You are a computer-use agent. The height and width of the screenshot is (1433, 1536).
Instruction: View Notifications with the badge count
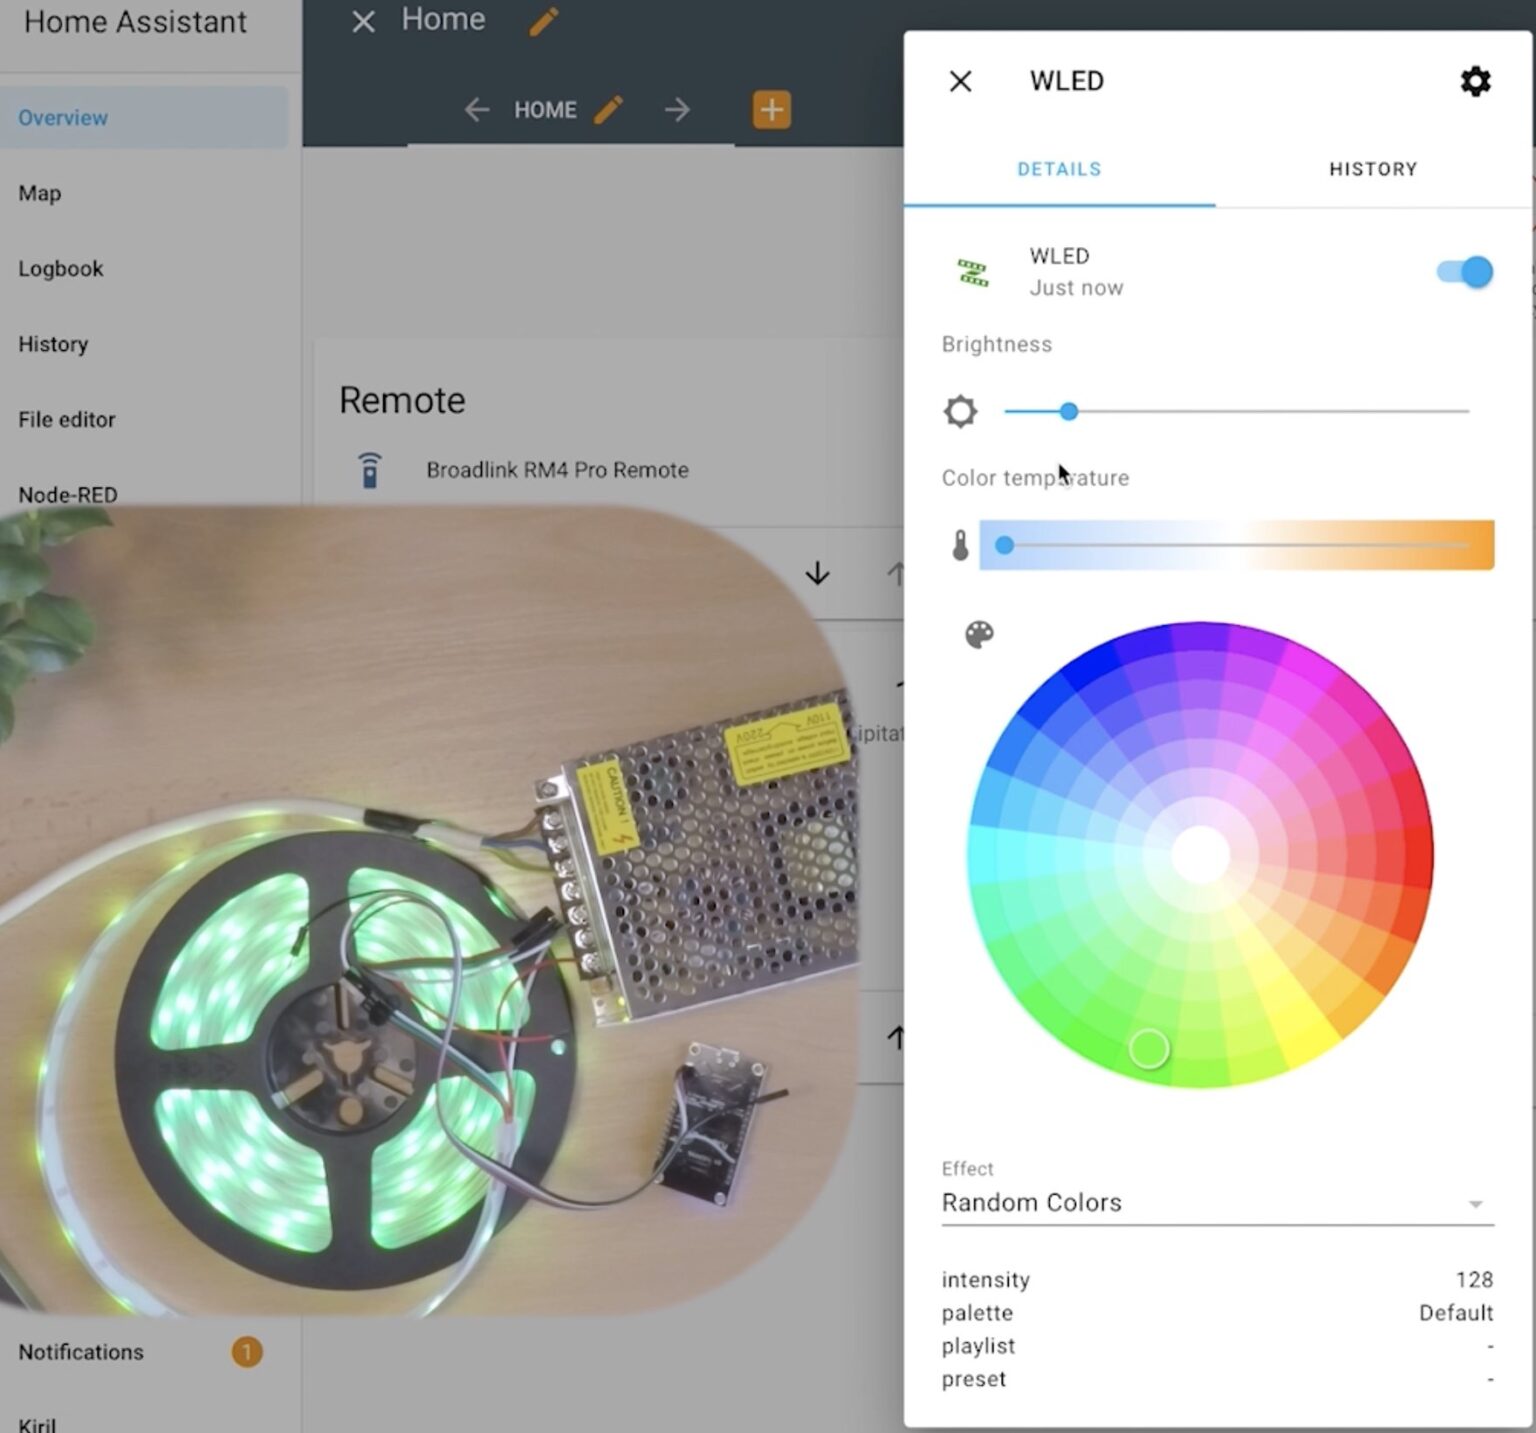point(80,1352)
